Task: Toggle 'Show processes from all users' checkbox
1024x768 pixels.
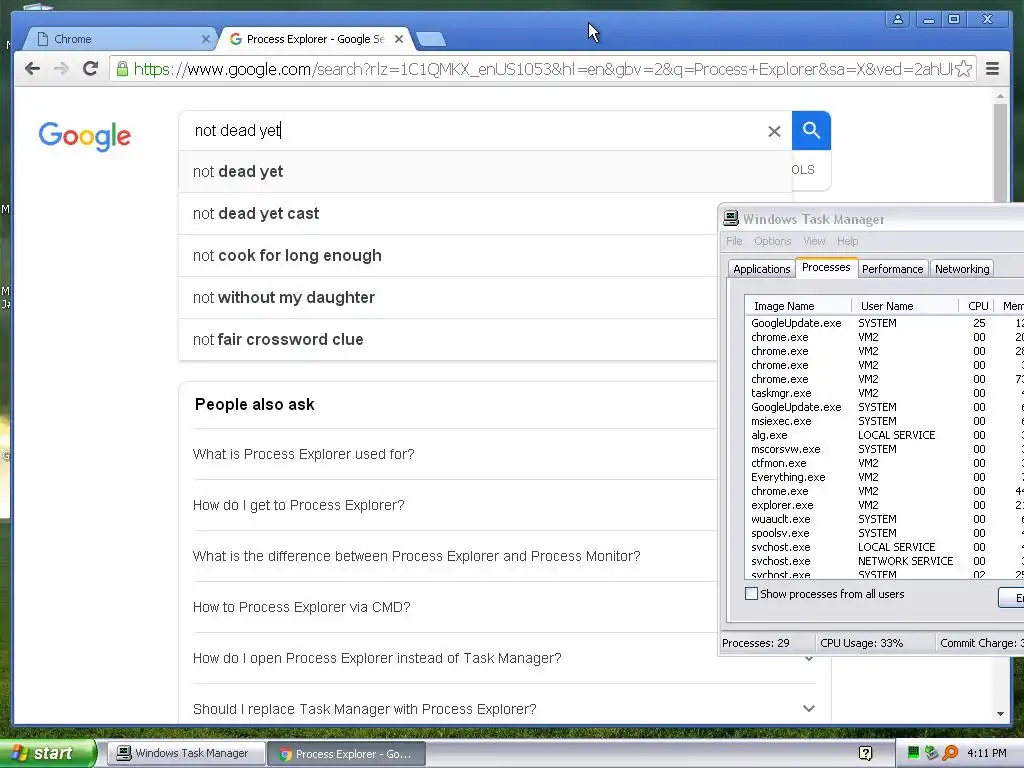Action: pyautogui.click(x=752, y=594)
